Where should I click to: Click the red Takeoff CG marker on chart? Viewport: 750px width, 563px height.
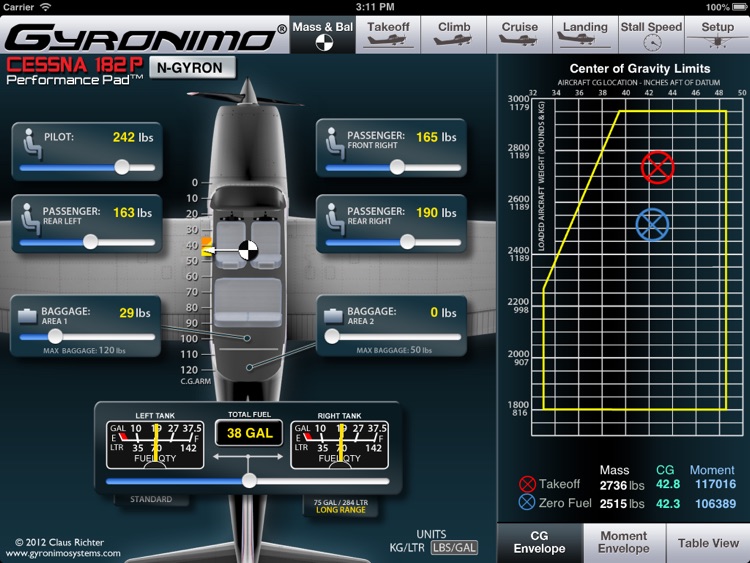click(x=658, y=167)
